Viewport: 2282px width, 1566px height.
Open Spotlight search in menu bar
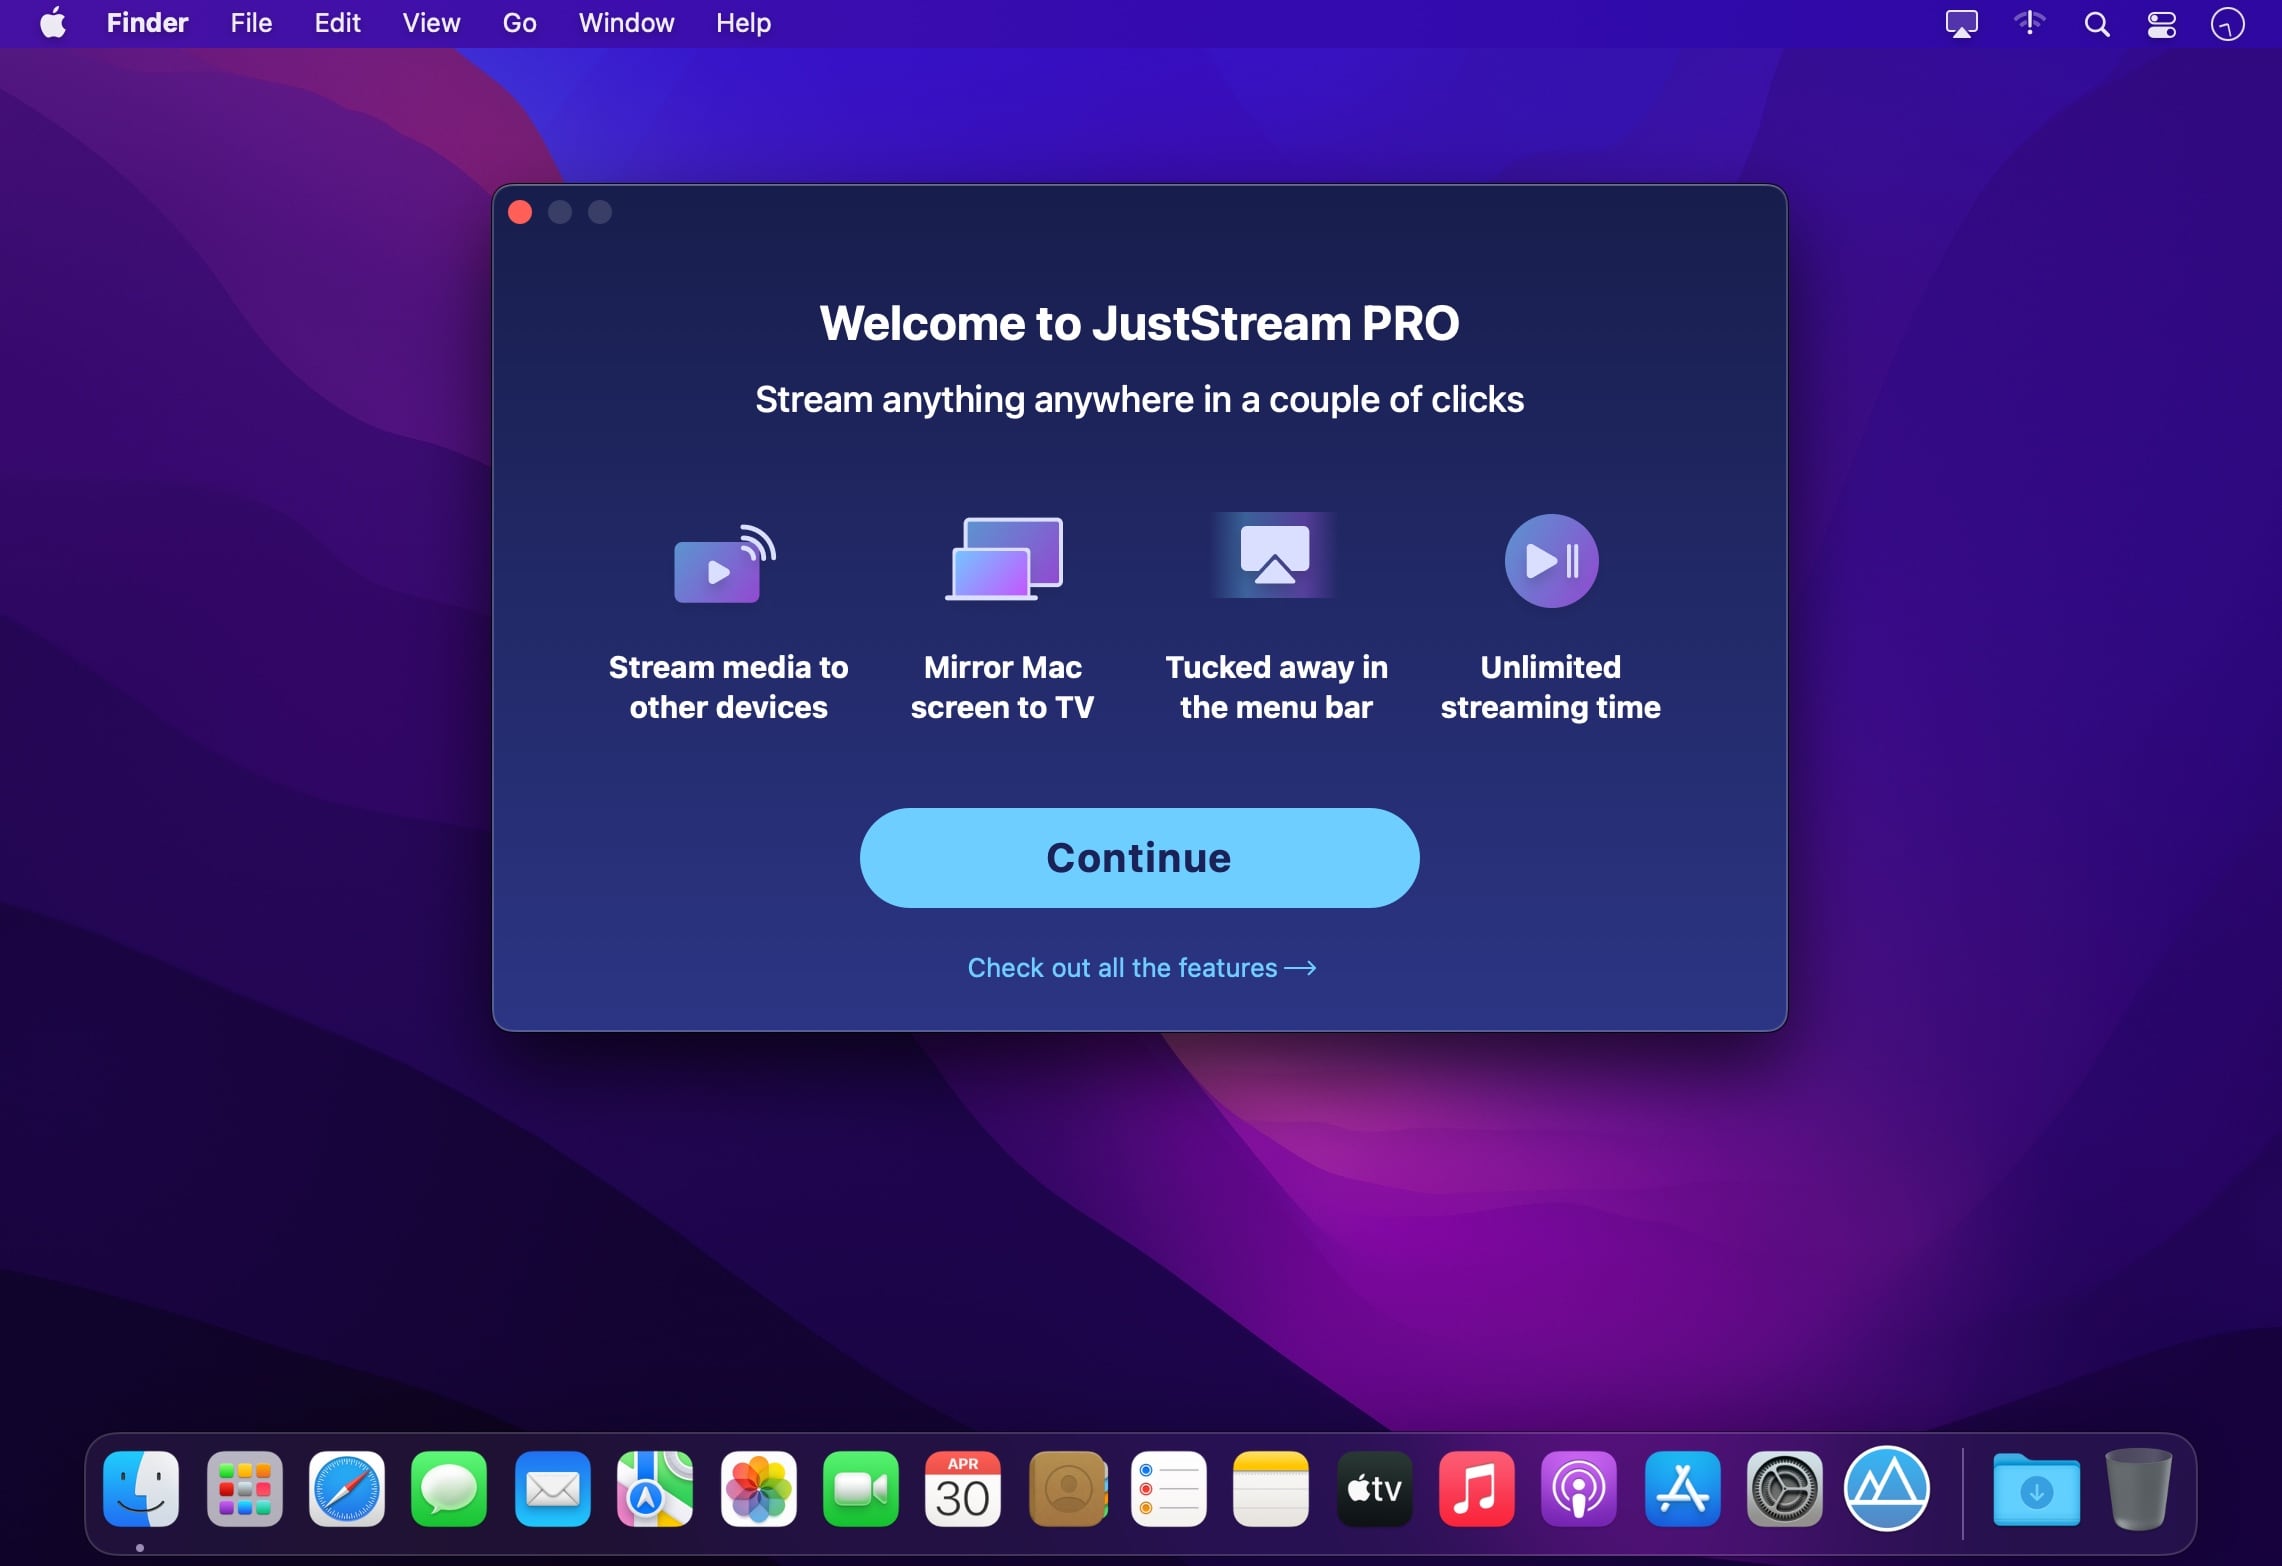tap(2096, 24)
